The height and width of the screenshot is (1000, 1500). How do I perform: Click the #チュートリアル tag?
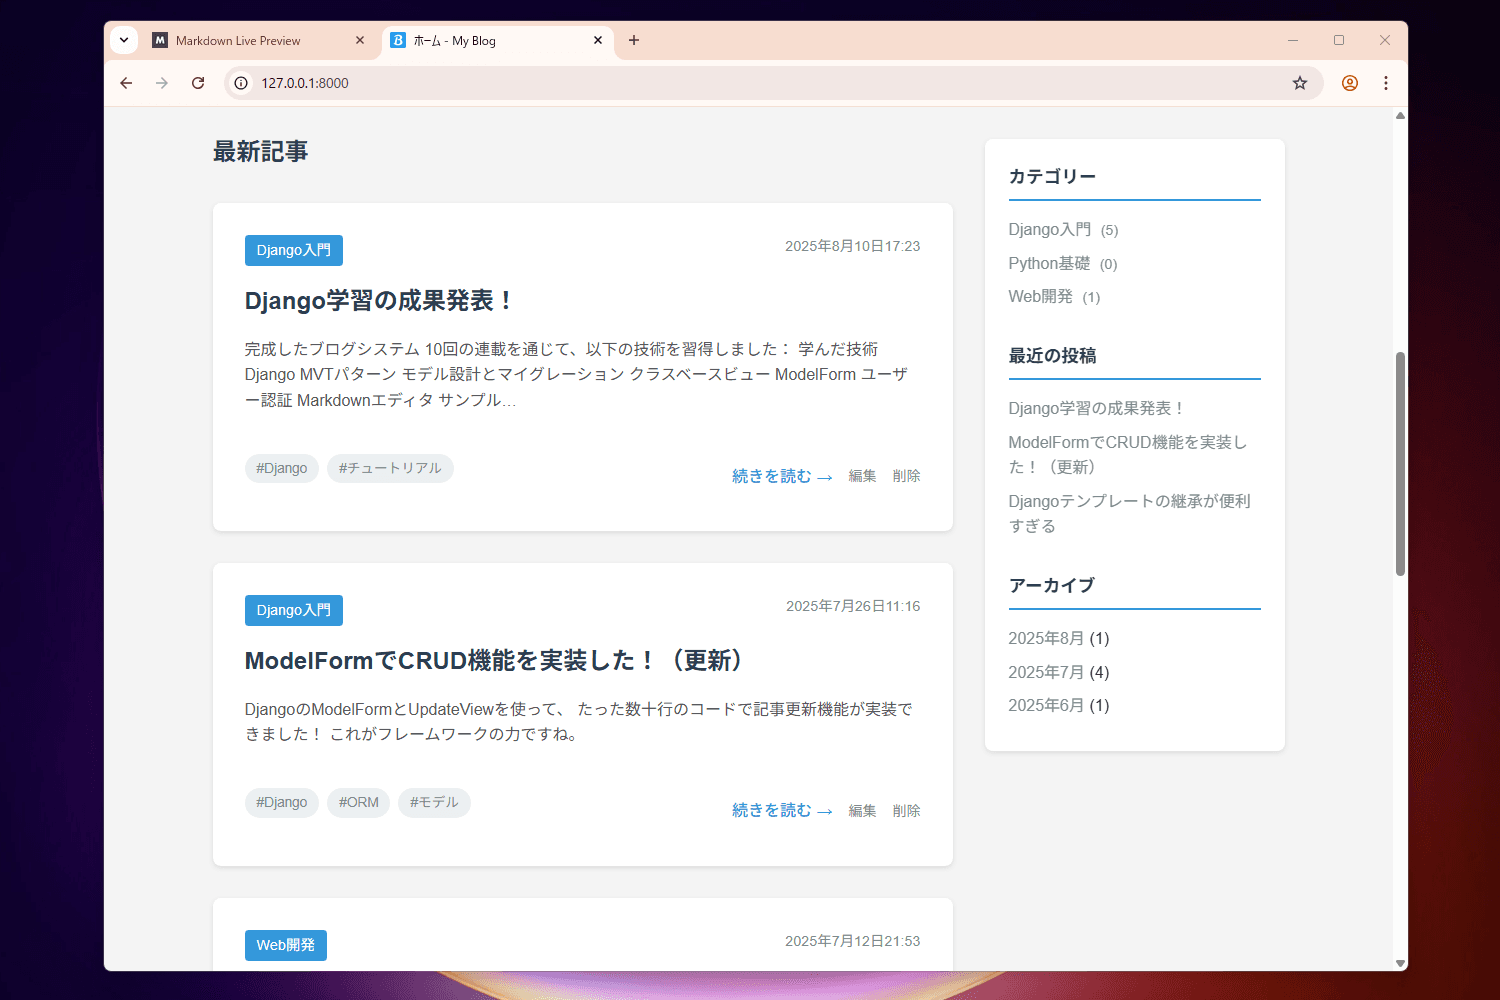[x=390, y=468]
